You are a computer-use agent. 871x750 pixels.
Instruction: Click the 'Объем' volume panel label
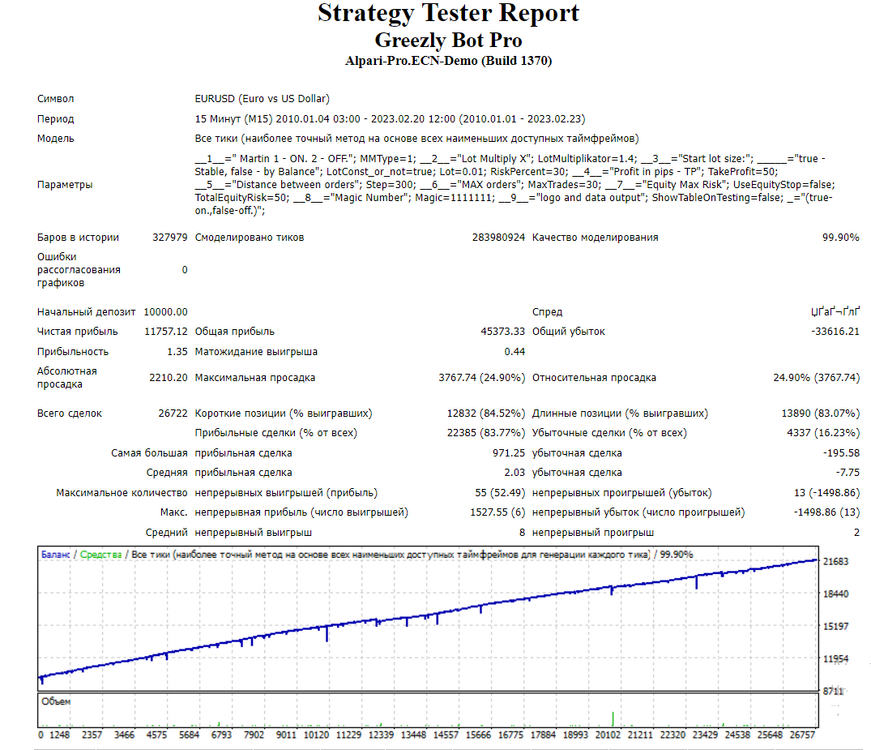click(x=56, y=702)
